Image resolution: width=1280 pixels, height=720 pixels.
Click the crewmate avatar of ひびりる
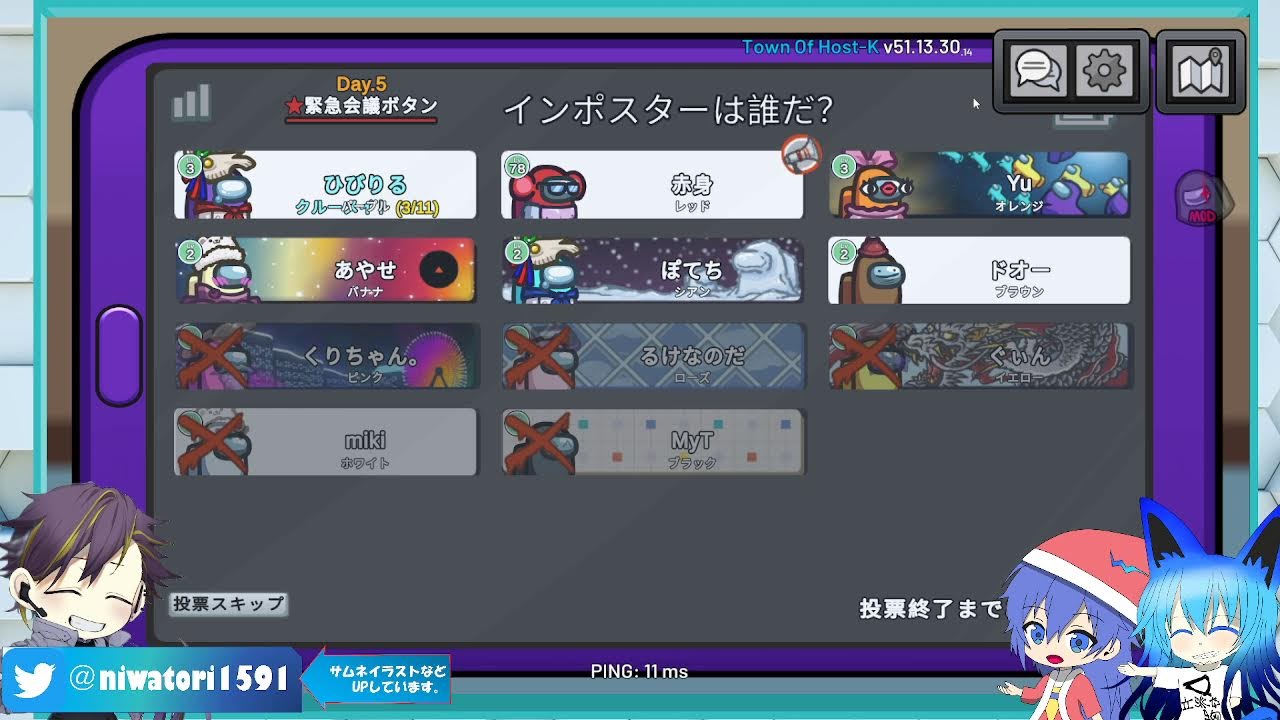[x=222, y=188]
